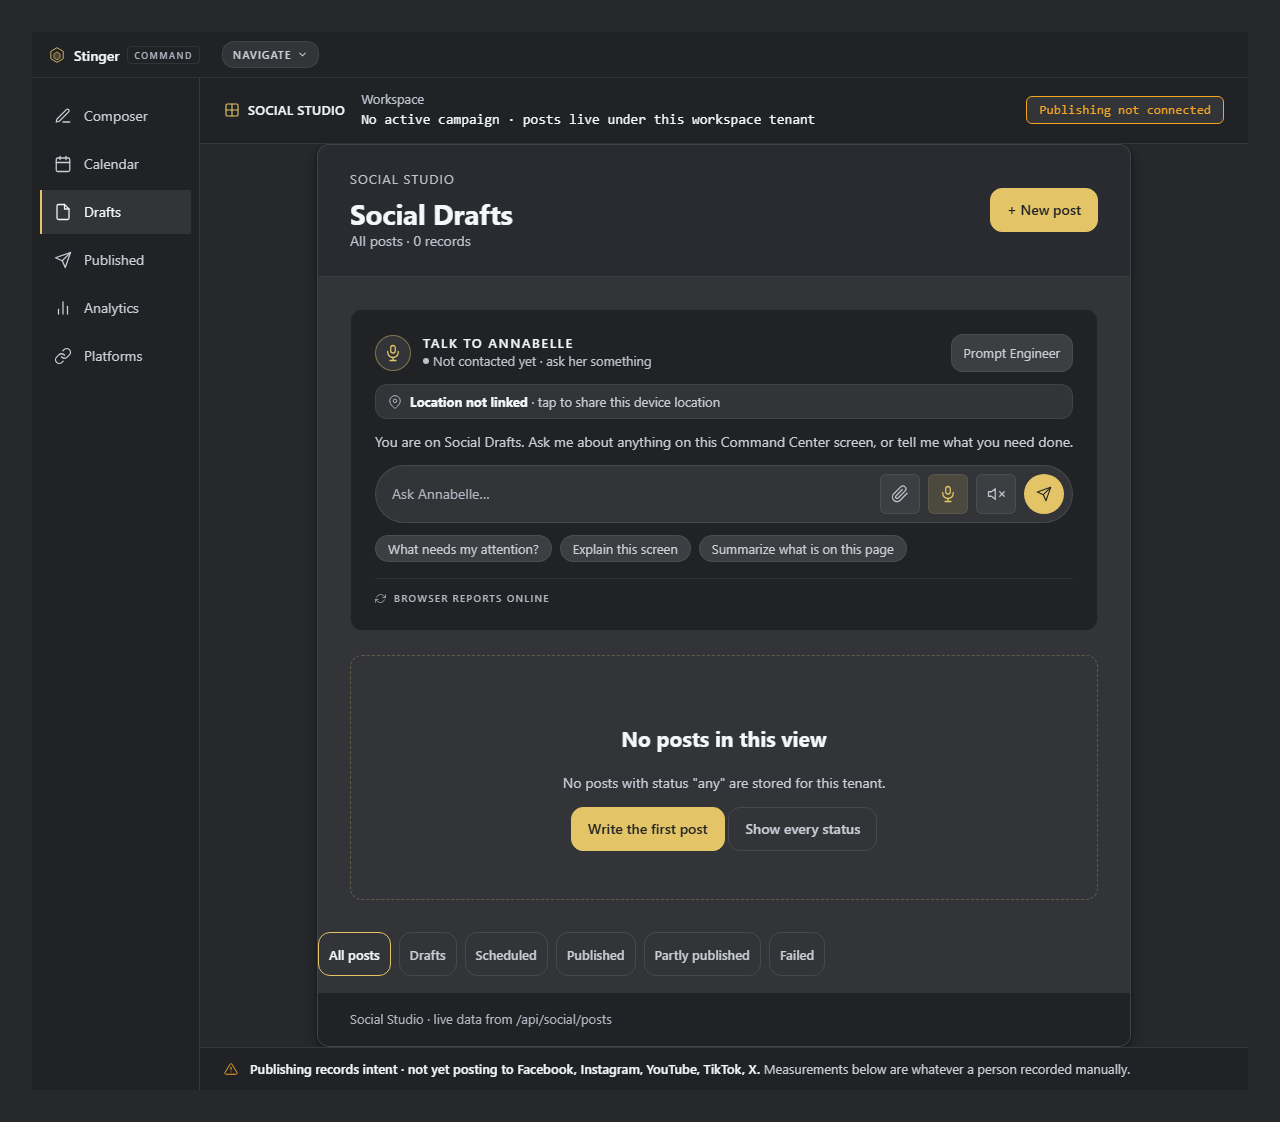Click Annabelle's round microphone avatar icon
This screenshot has height=1122, width=1280.
click(393, 352)
